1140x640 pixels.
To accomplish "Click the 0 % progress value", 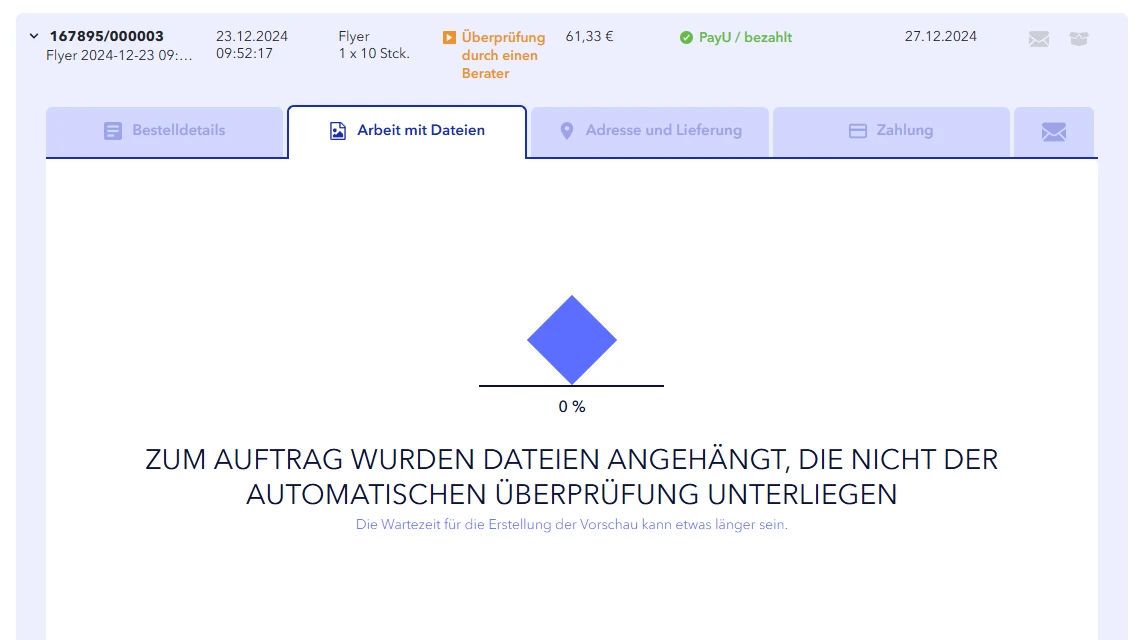I will pos(572,407).
